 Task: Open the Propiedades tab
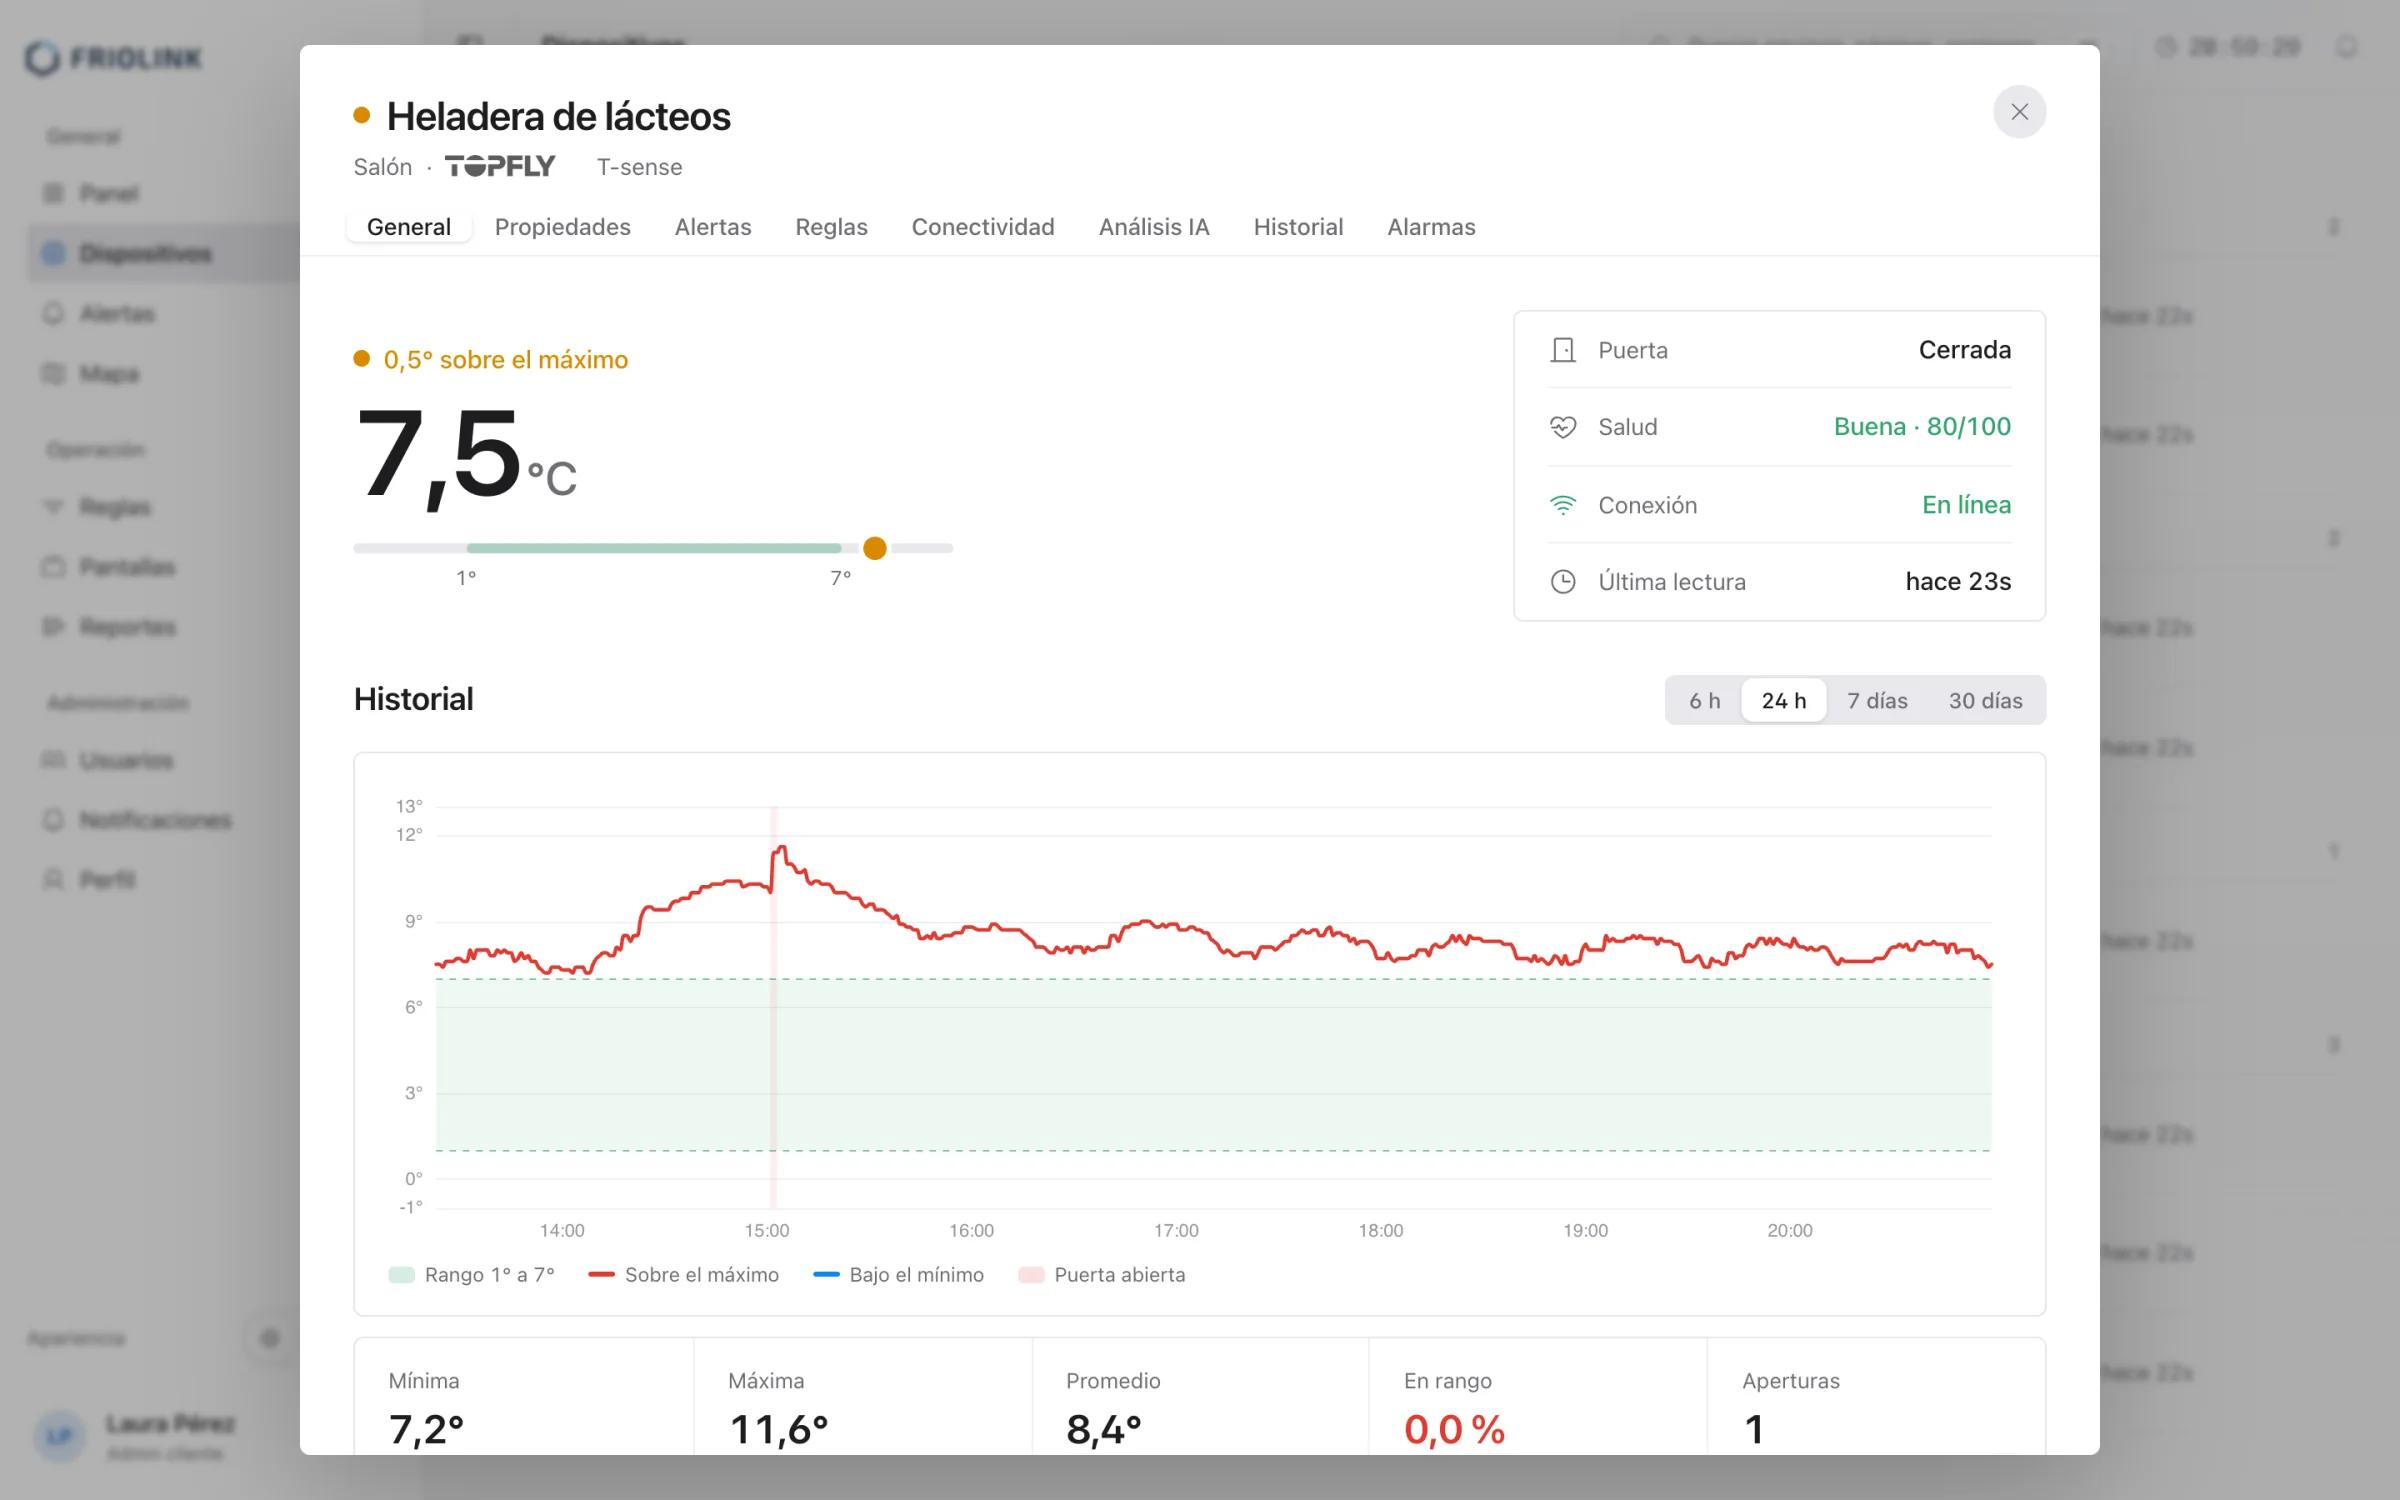click(562, 227)
